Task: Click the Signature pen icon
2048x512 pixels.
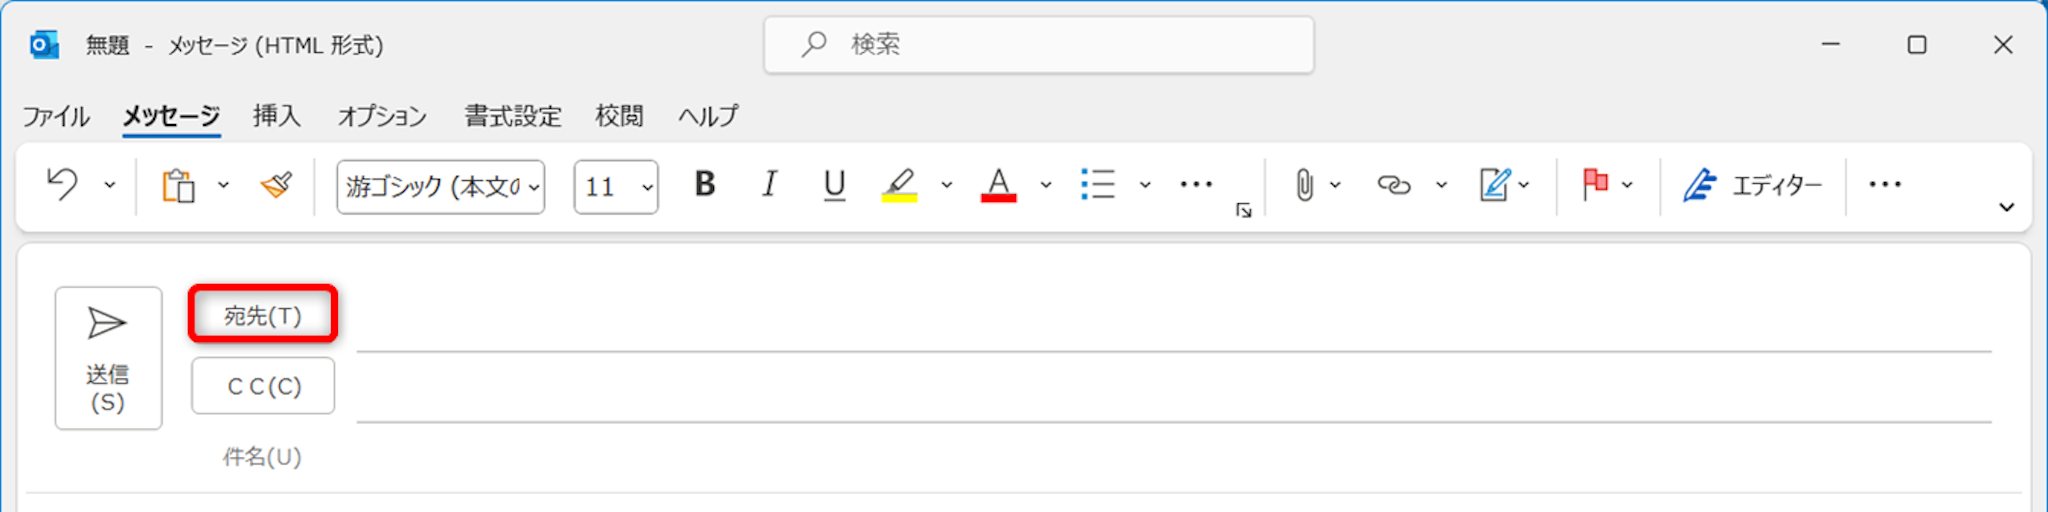Action: [x=1494, y=185]
